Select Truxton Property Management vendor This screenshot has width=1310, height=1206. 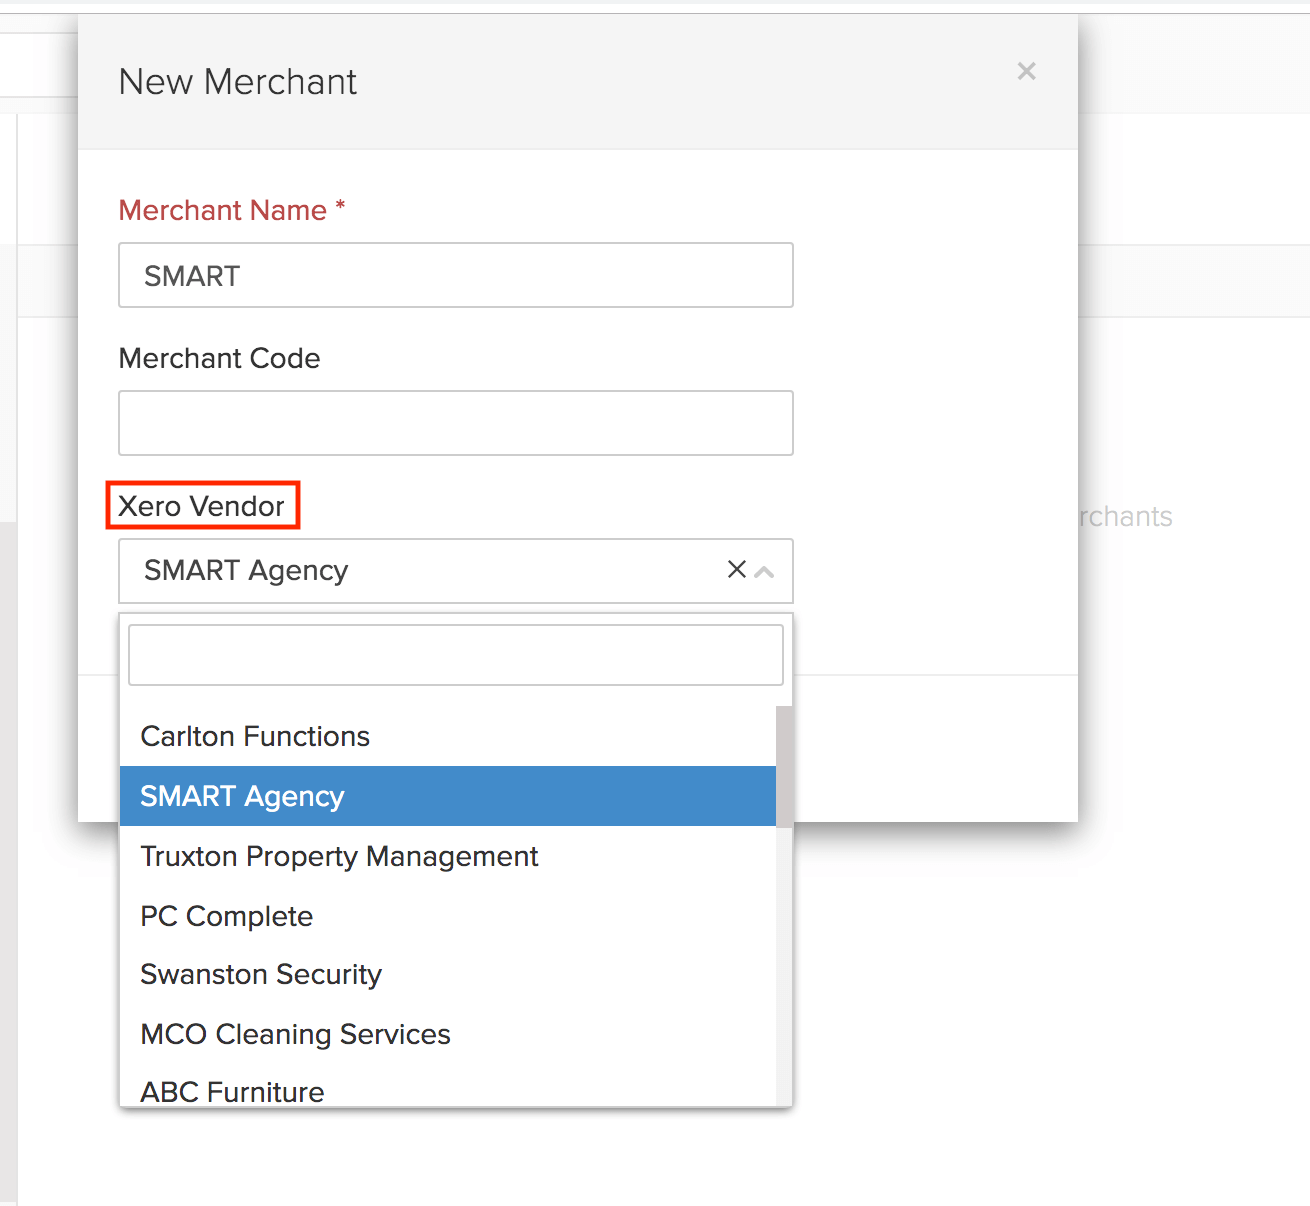pos(339,856)
